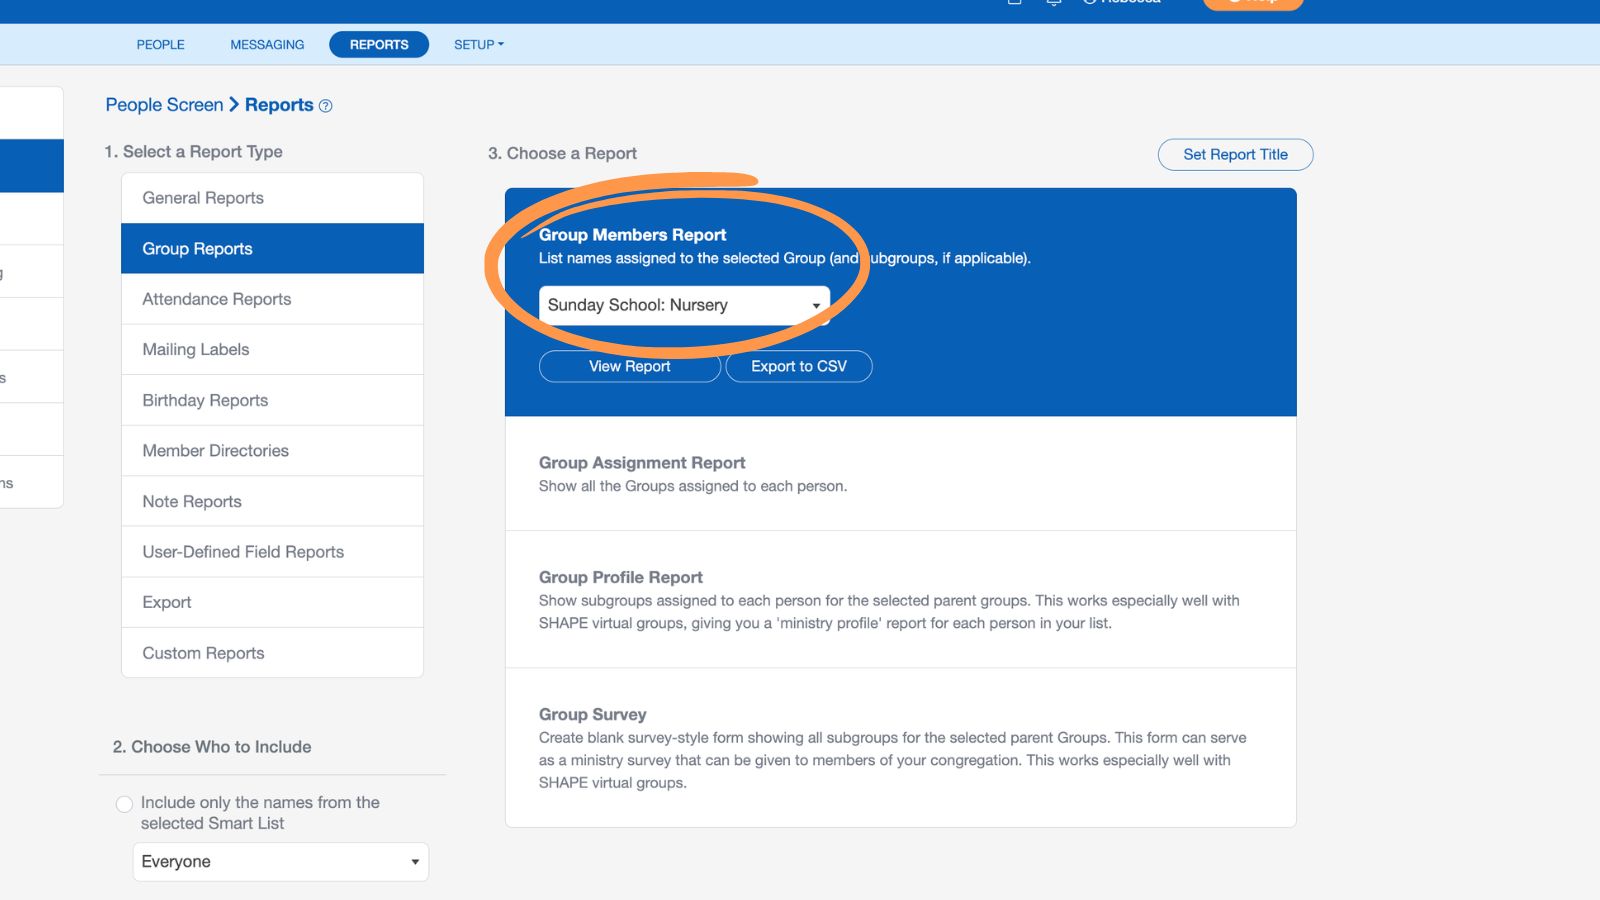Open the PEOPLE tab
This screenshot has height=900, width=1600.
pyautogui.click(x=160, y=45)
